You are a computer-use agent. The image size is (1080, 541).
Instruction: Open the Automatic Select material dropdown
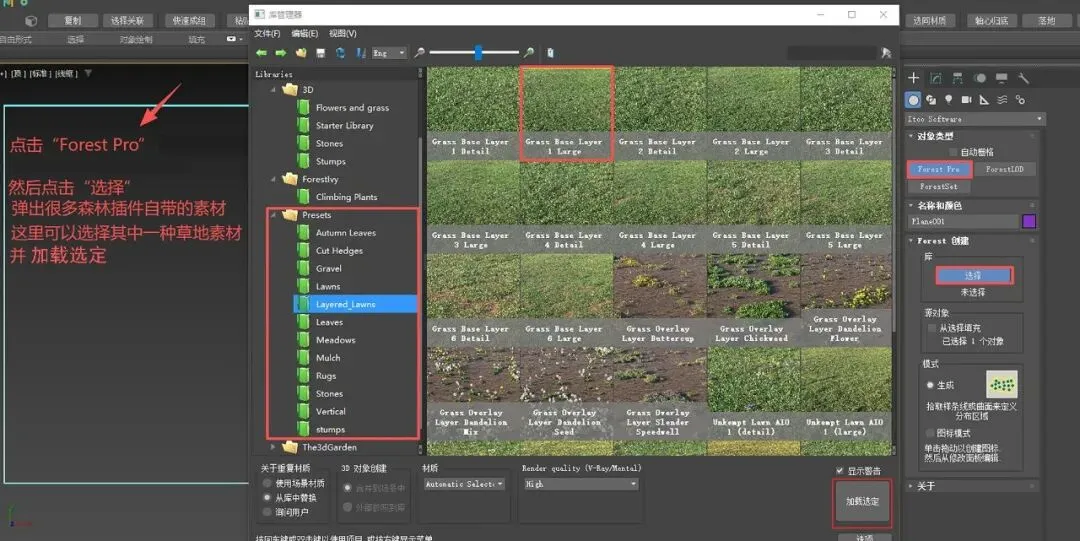464,484
